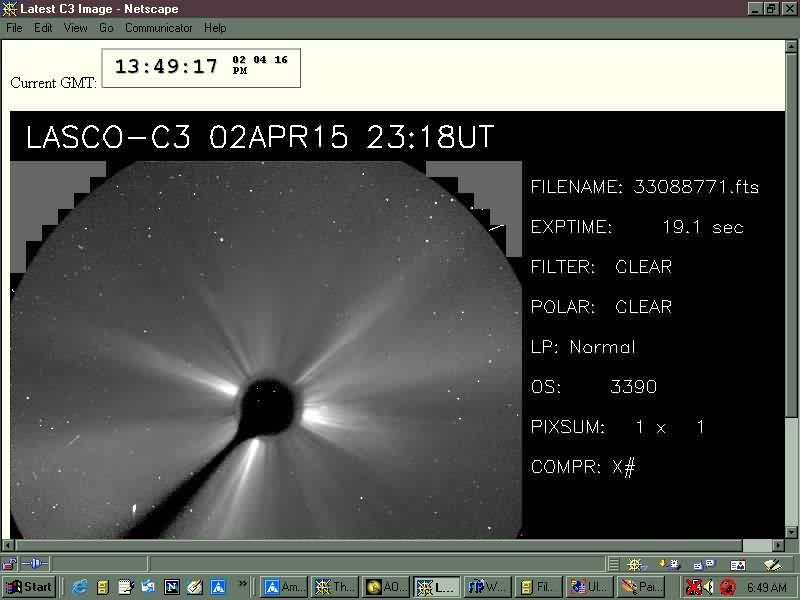Click the red round tray icon
This screenshot has width=800, height=600.
(x=728, y=587)
